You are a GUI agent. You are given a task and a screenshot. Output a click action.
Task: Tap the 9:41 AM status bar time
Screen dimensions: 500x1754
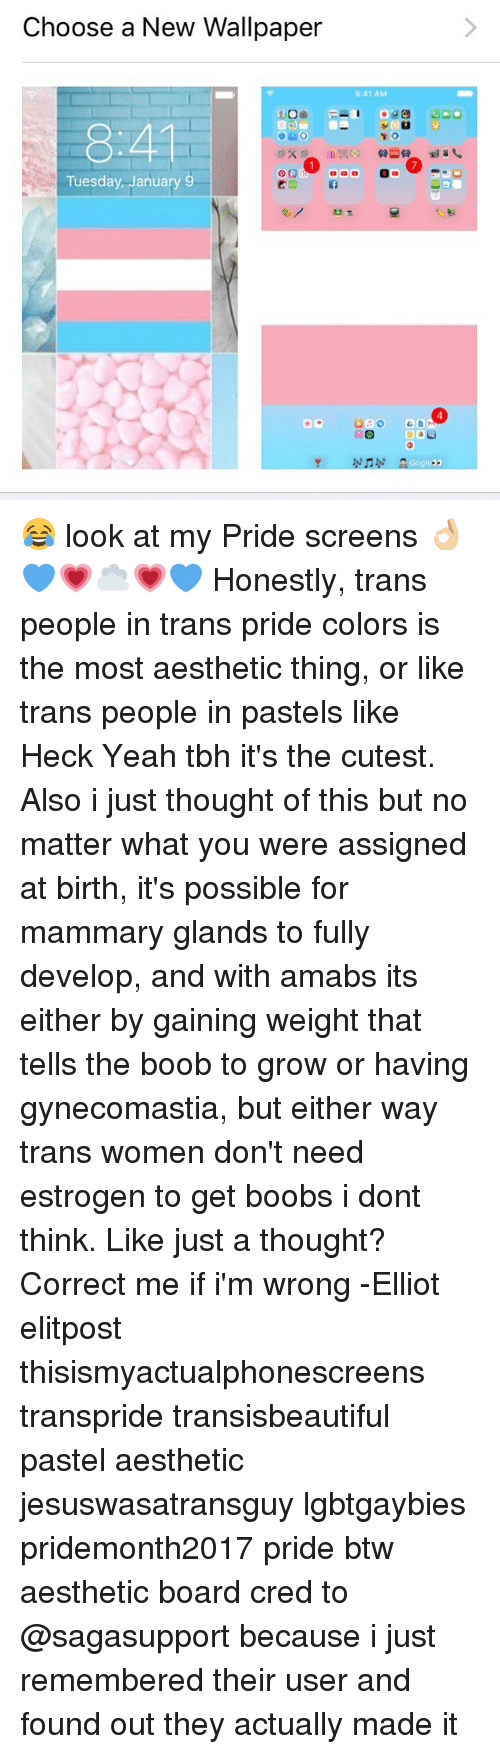370,93
